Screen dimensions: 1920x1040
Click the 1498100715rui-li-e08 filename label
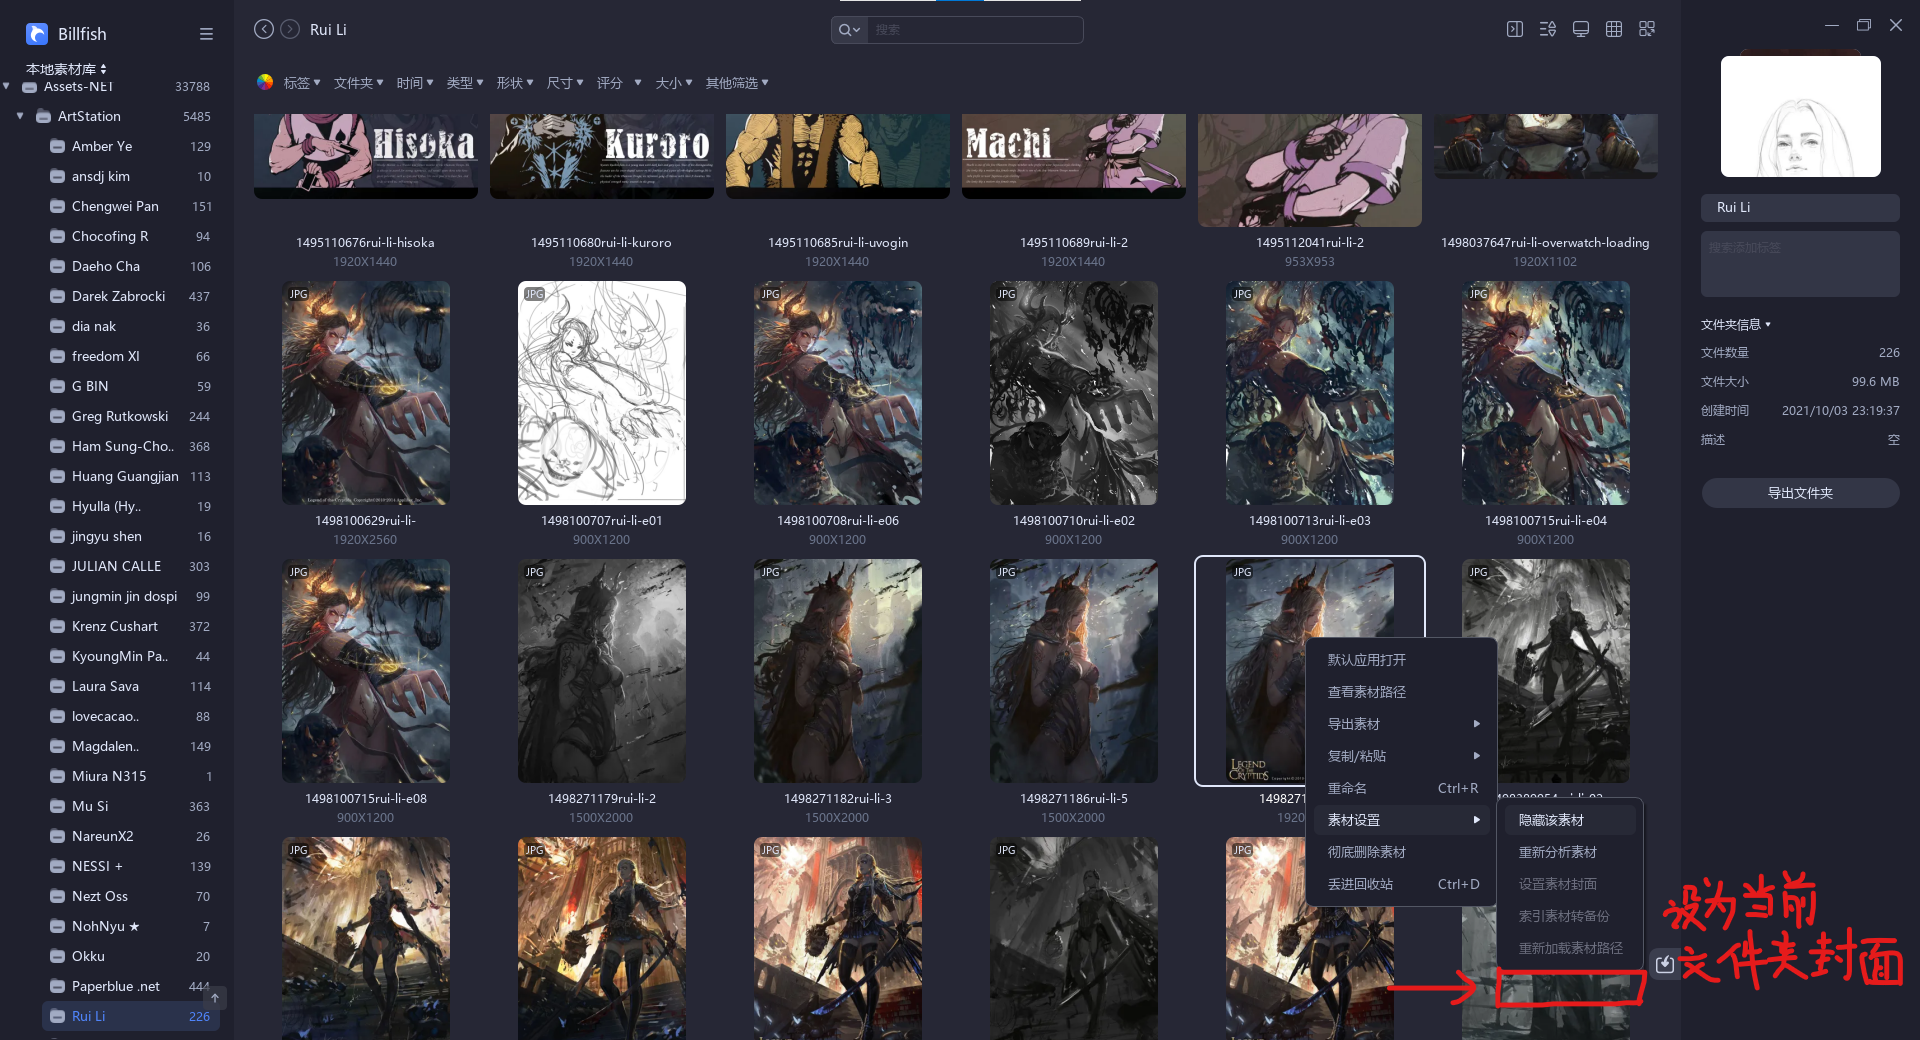pos(366,799)
